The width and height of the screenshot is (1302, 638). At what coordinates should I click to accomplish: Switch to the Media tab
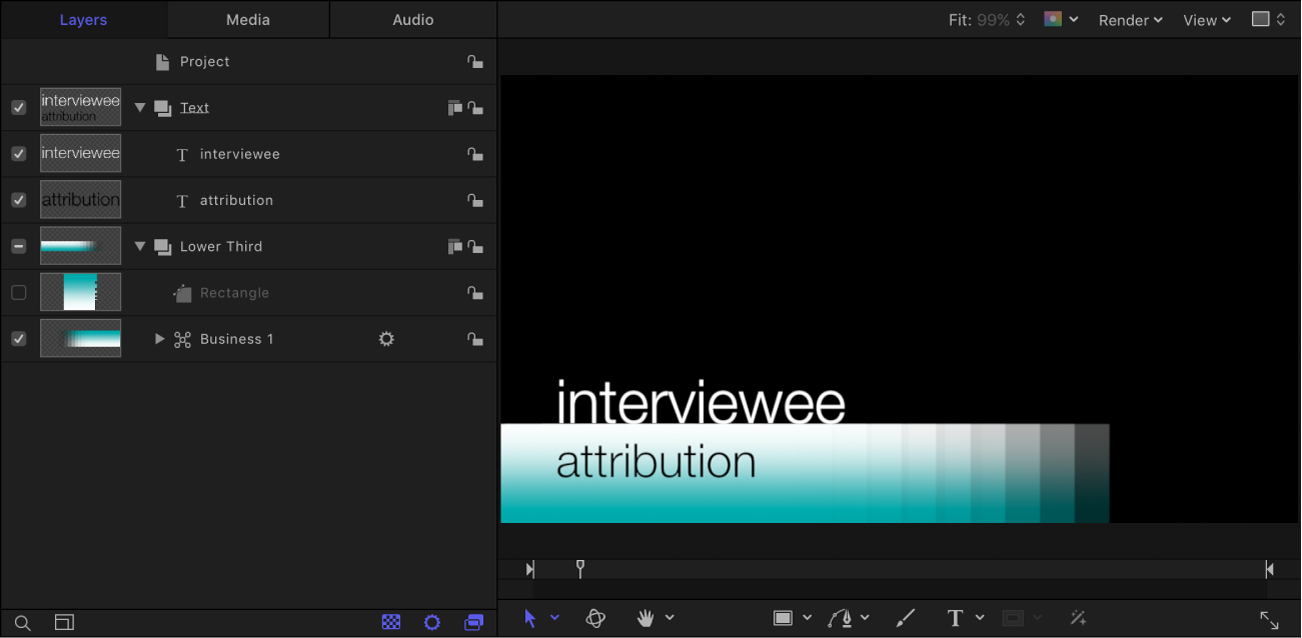tap(247, 19)
